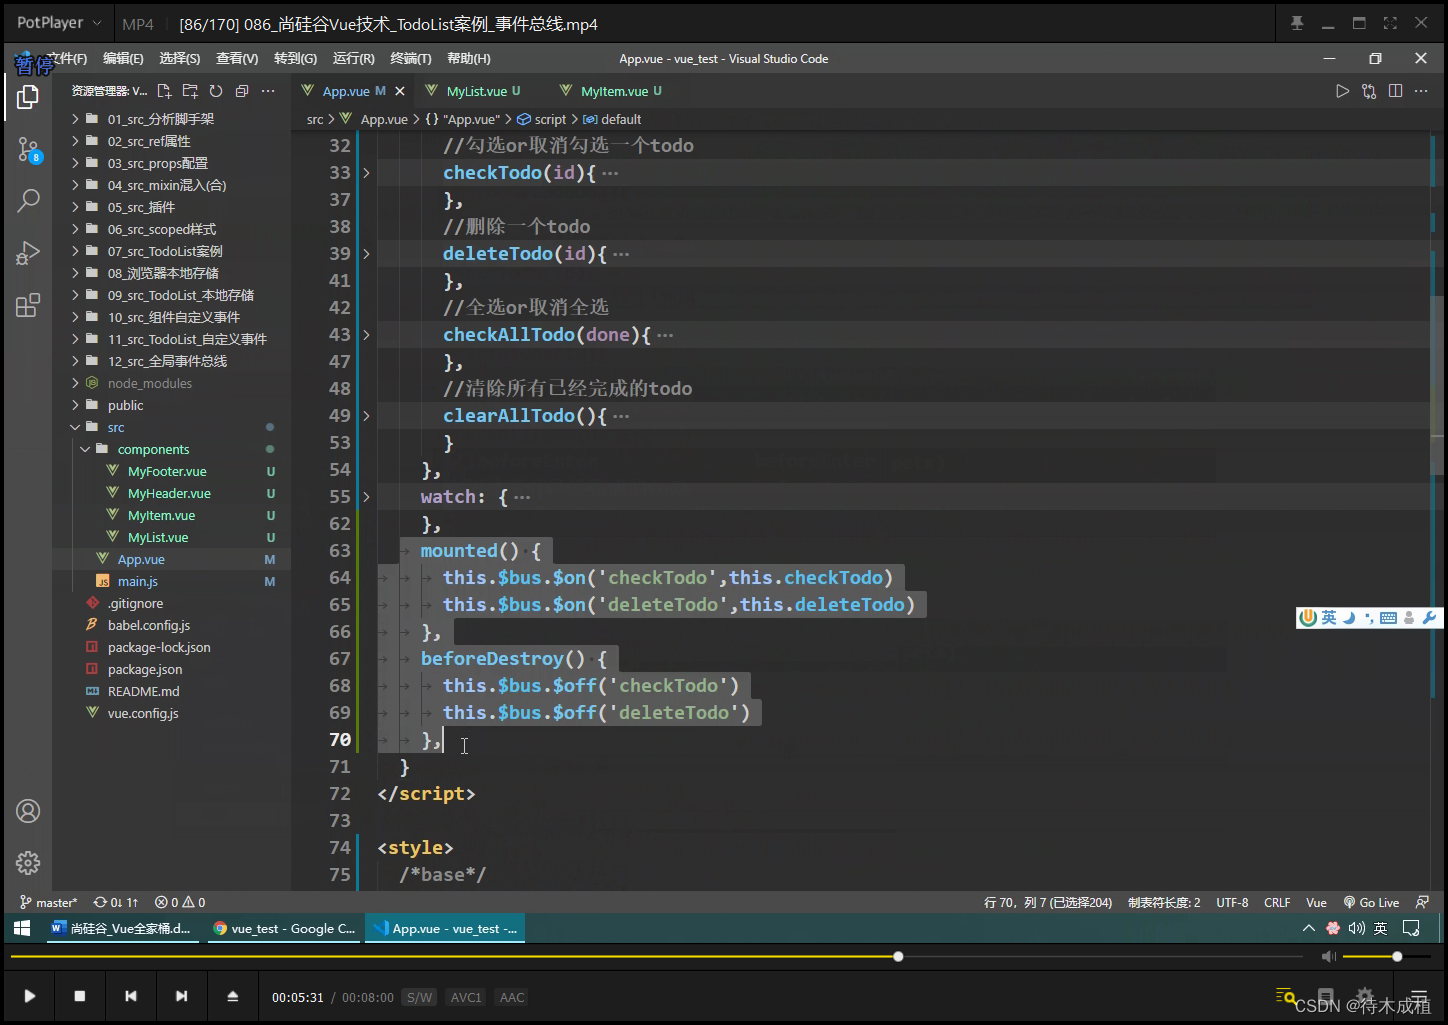The image size is (1448, 1025).
Task: Click the Vue language mode indicator
Action: pos(1316,902)
